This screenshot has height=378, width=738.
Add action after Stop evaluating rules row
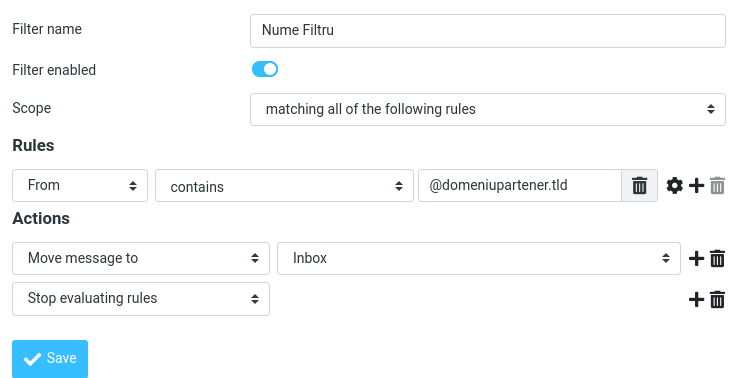tap(696, 299)
